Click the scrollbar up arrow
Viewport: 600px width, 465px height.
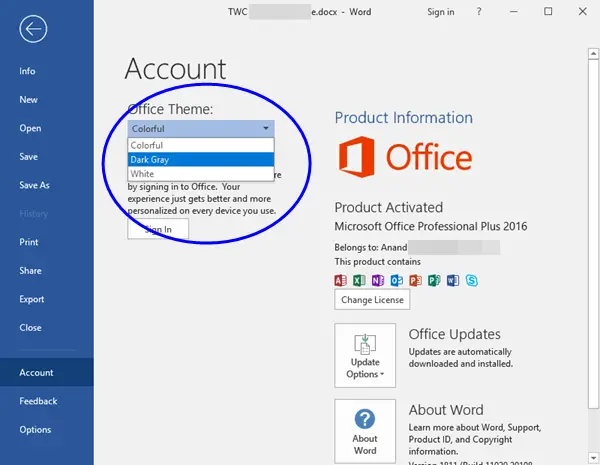[593, 54]
